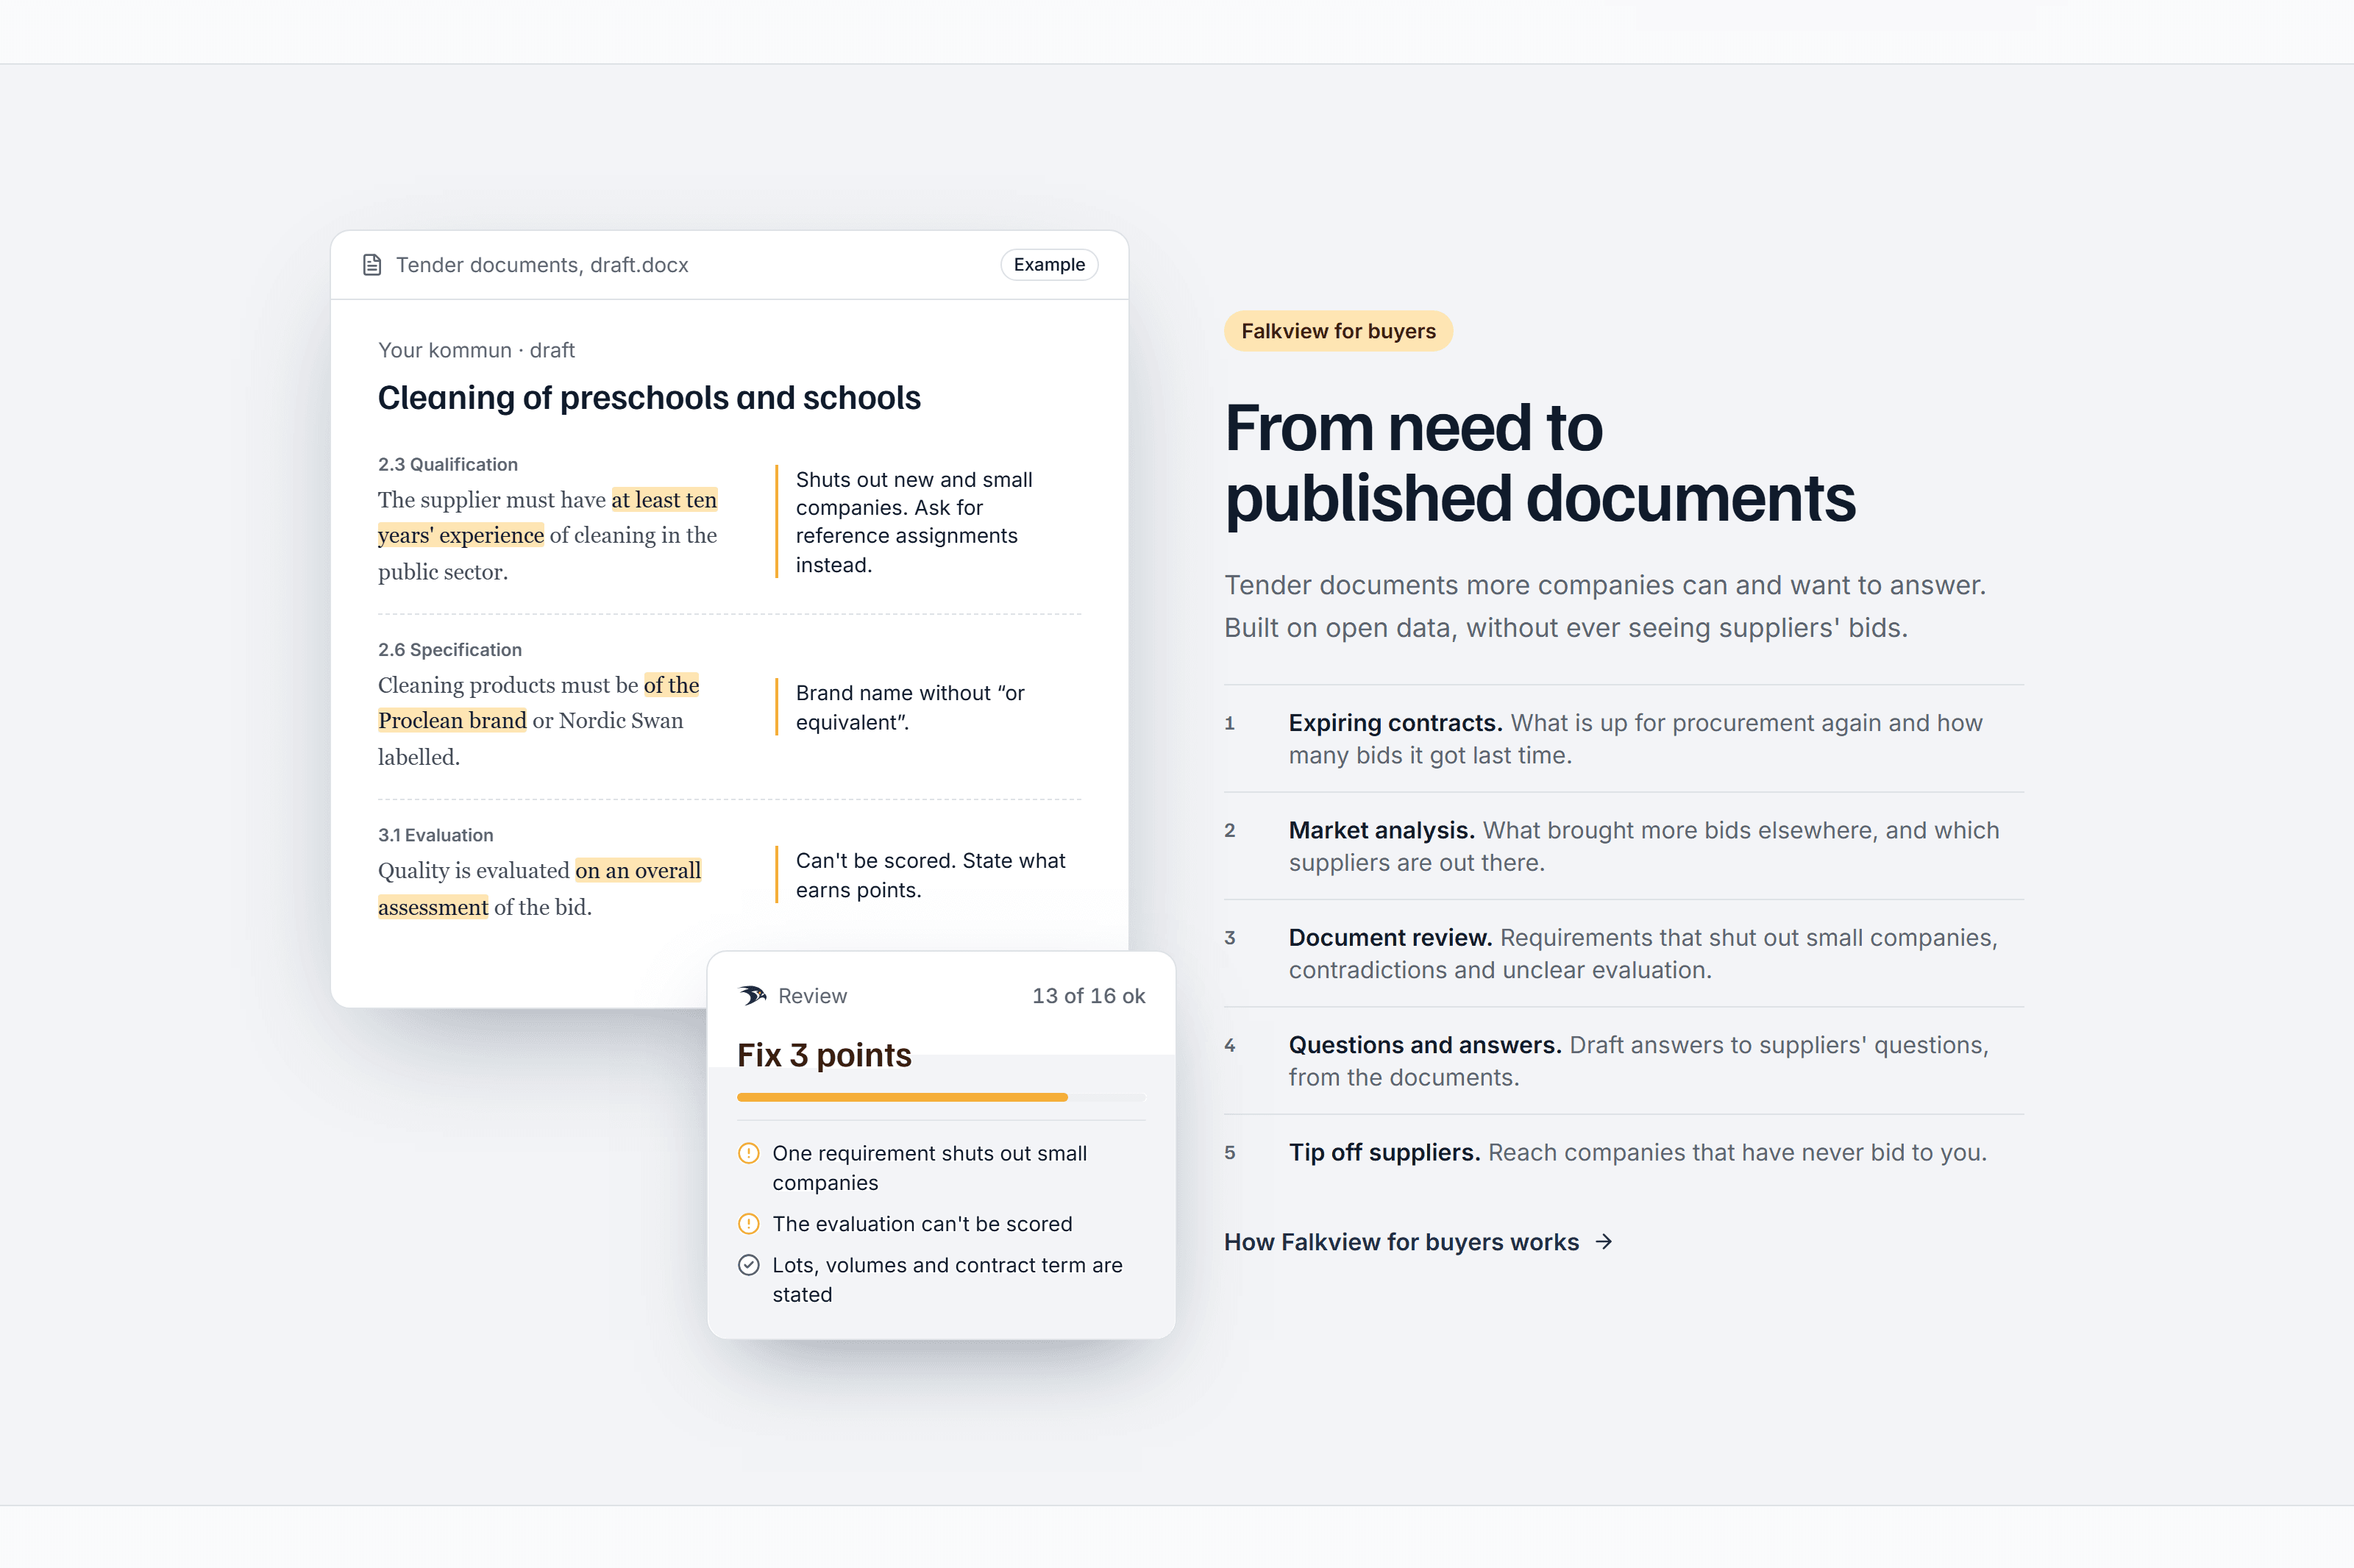2354x1568 pixels.
Task: Select the Tip off suppliers list item
Action: [x=1623, y=1152]
